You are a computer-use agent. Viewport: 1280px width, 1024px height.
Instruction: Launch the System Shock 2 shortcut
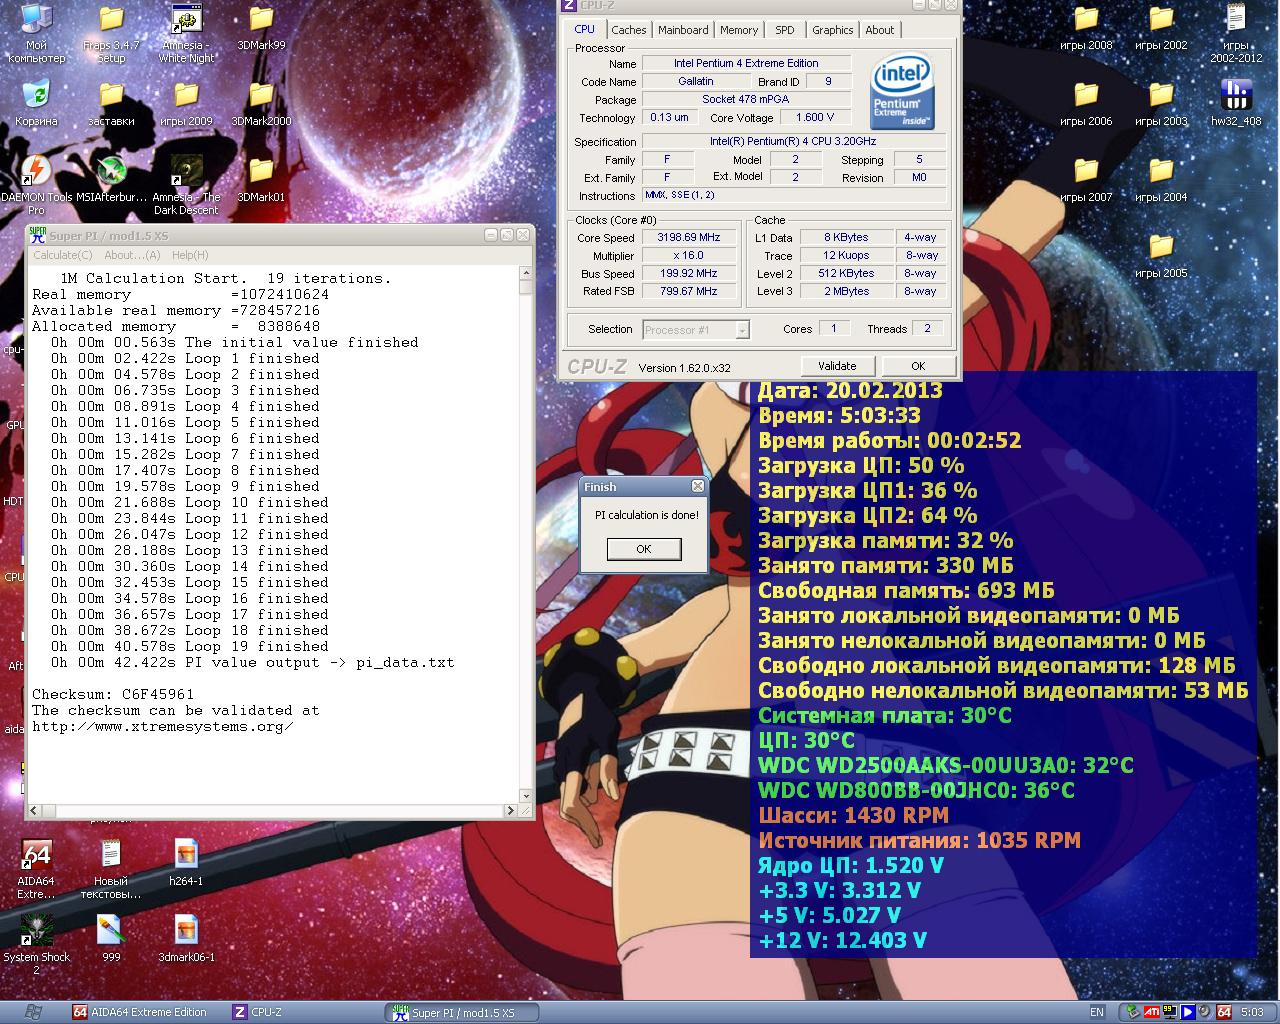(36, 945)
